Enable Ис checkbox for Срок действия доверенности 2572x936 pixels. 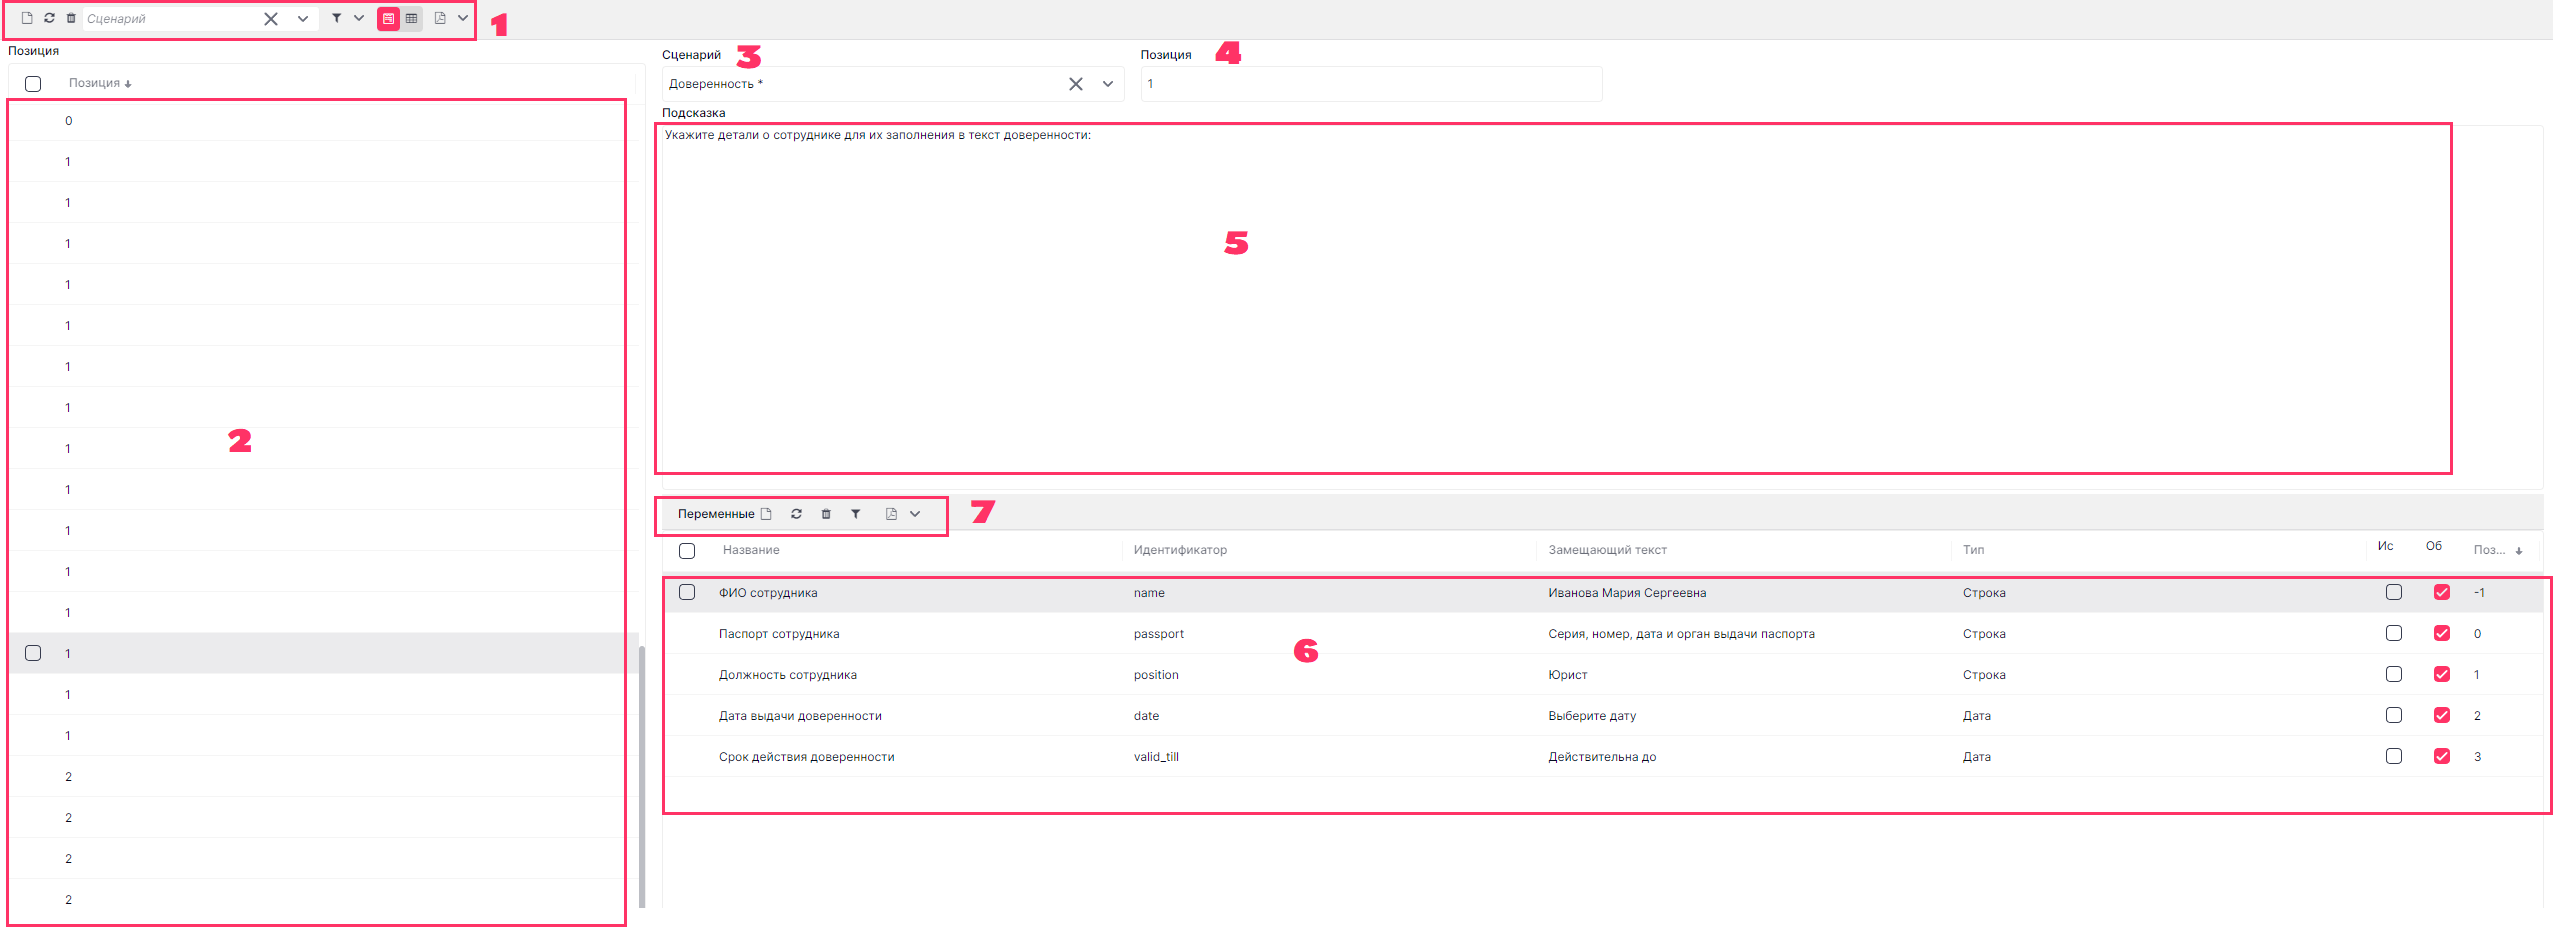(2394, 756)
